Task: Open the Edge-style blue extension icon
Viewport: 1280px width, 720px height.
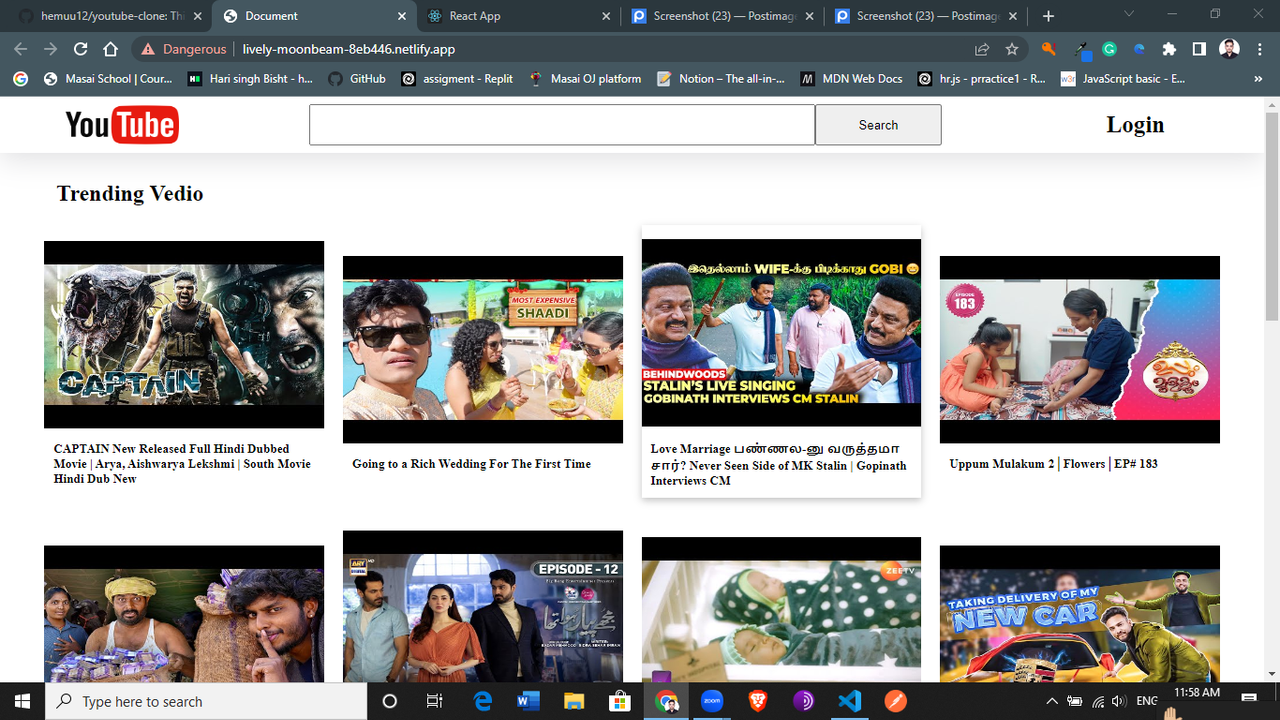Action: [1139, 49]
